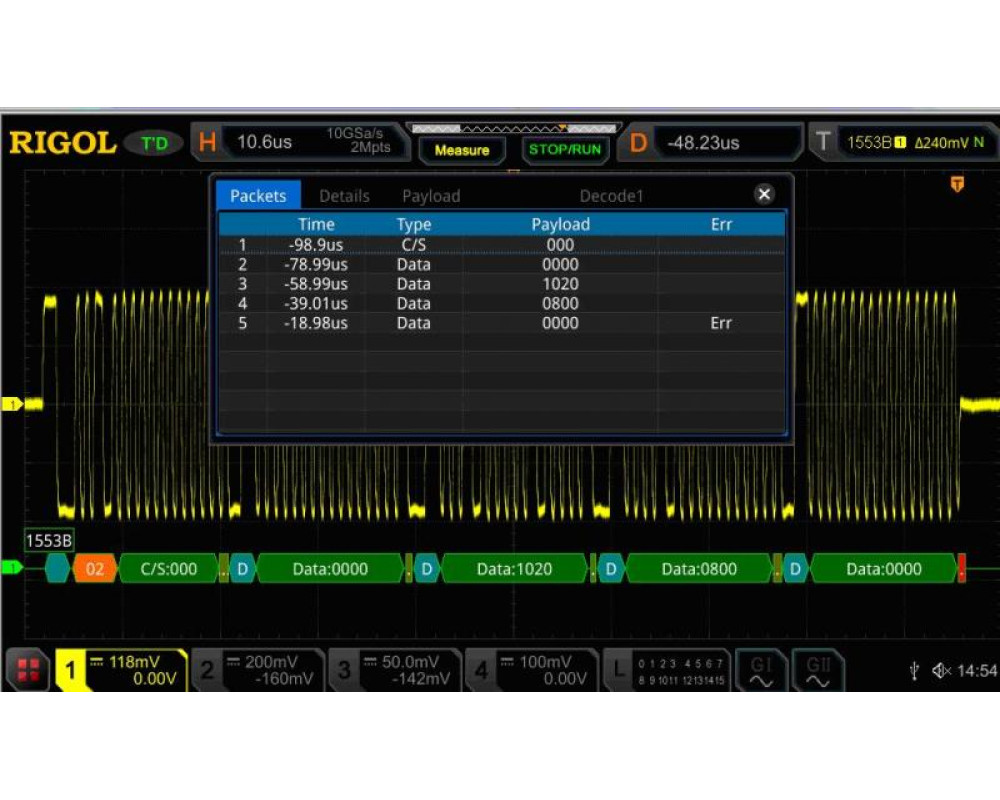1000x800 pixels.
Task: Click the T'D trigger status badge
Action: [154, 143]
